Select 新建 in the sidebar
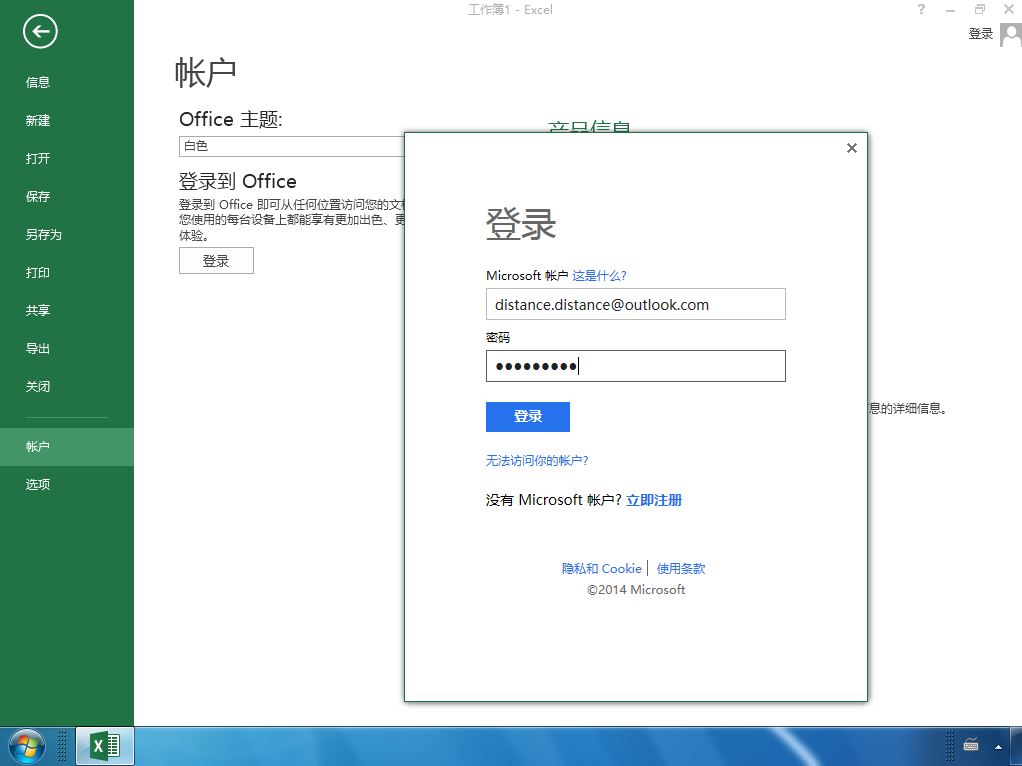 [x=38, y=121]
